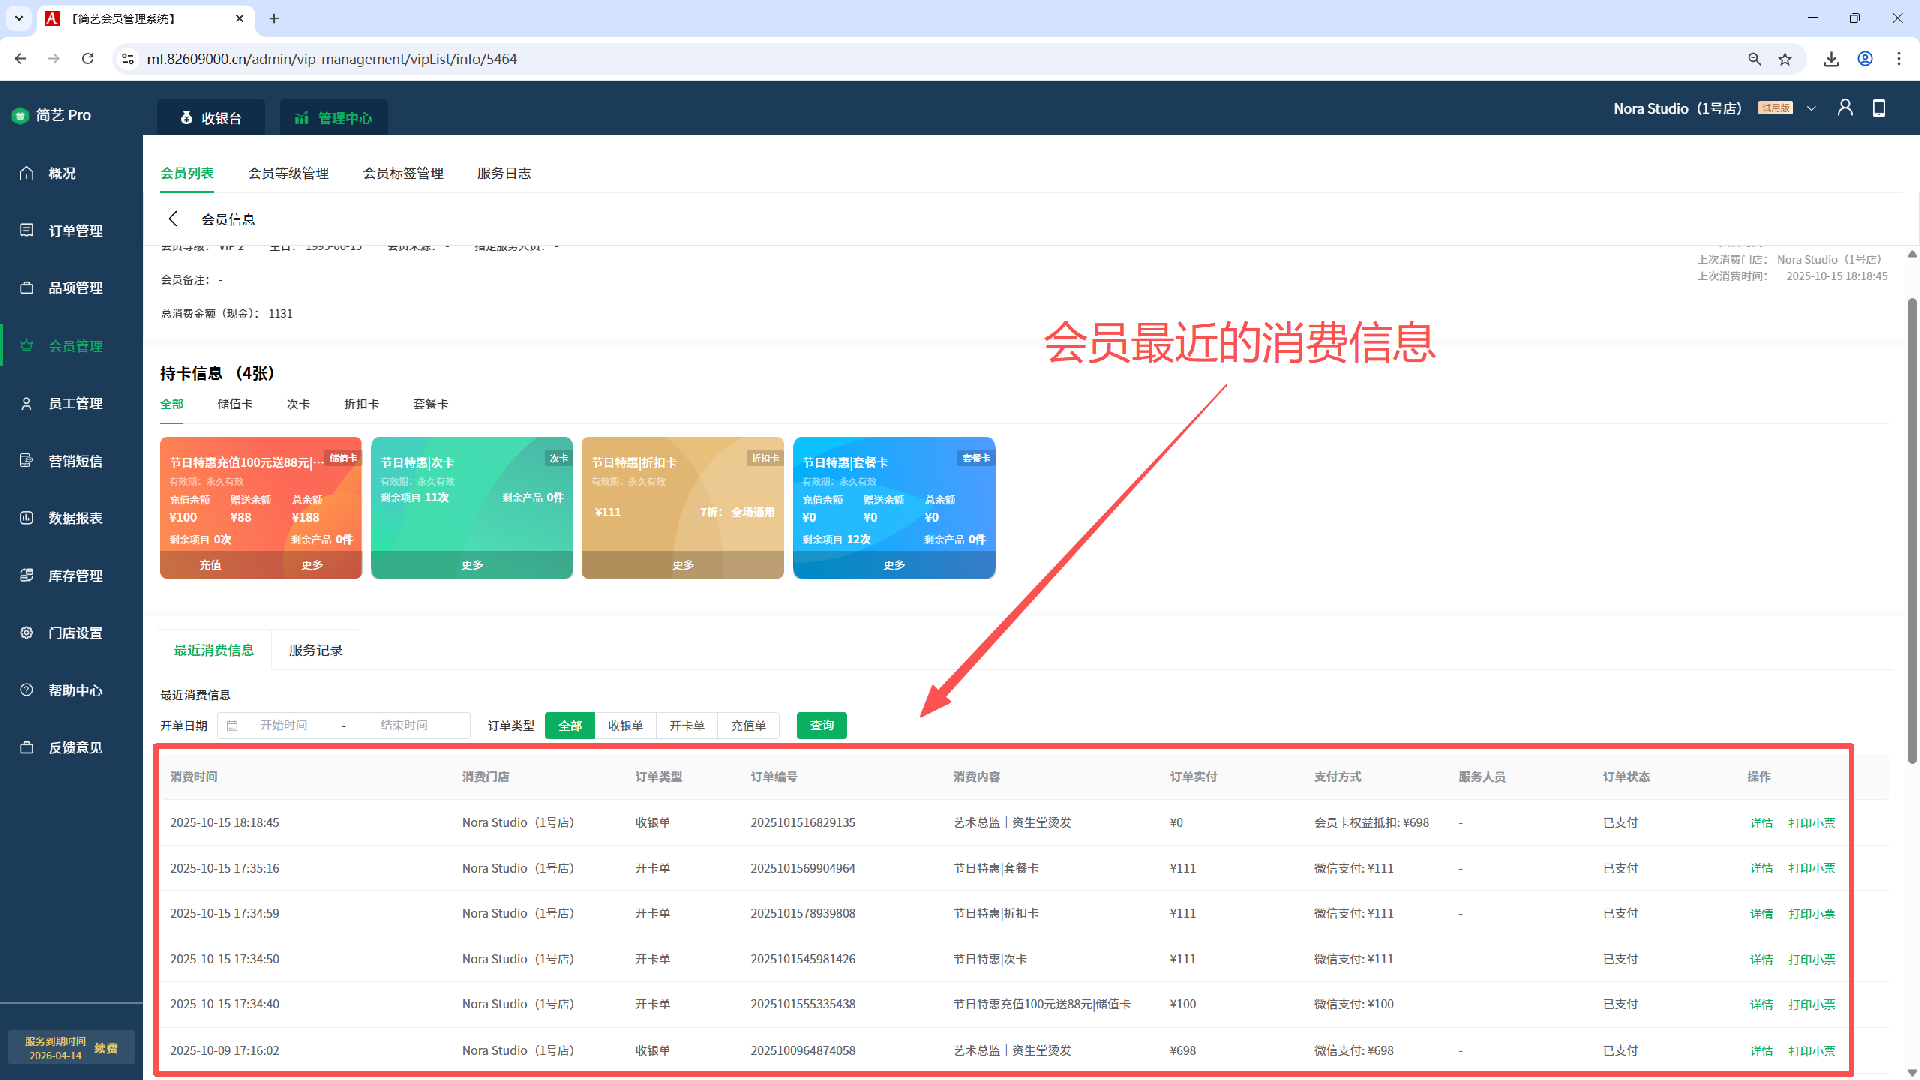
Task: Select the 充值单 order type filter
Action: pyautogui.click(x=748, y=726)
